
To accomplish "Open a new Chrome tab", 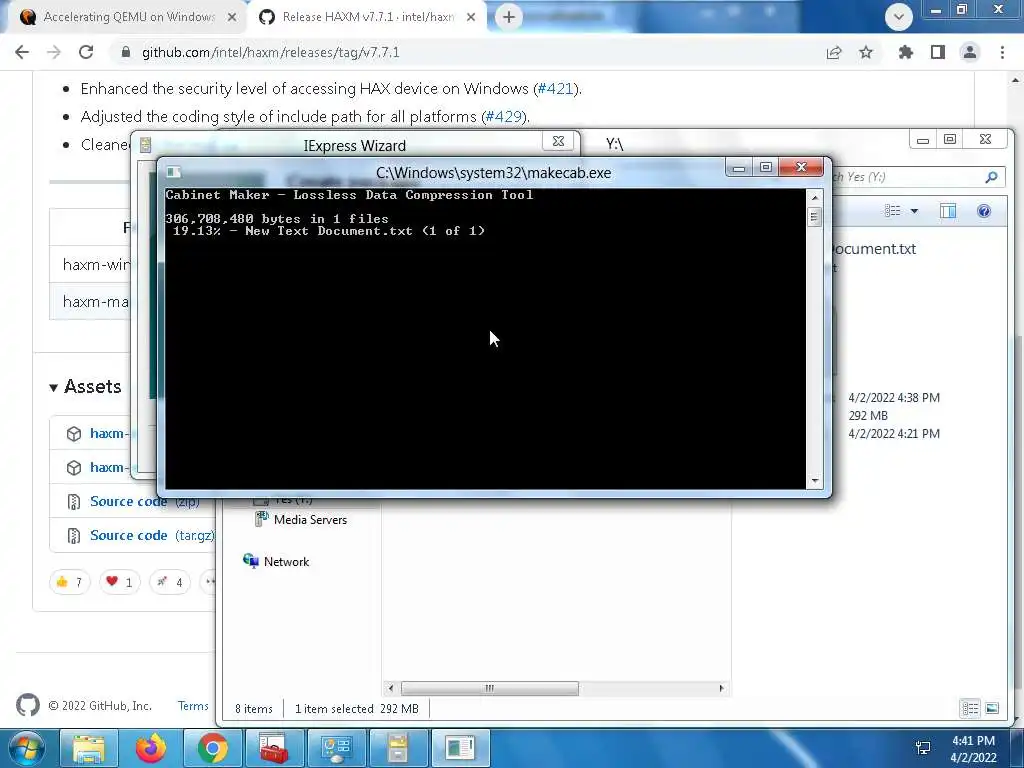I will tap(509, 17).
